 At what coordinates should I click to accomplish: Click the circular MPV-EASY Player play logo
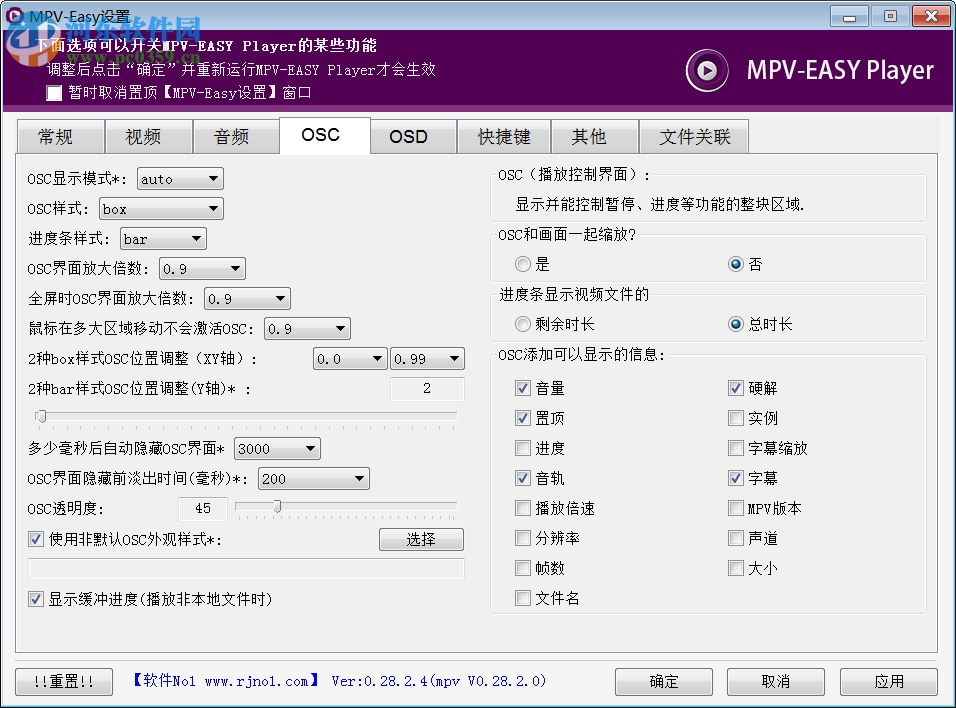pos(707,71)
